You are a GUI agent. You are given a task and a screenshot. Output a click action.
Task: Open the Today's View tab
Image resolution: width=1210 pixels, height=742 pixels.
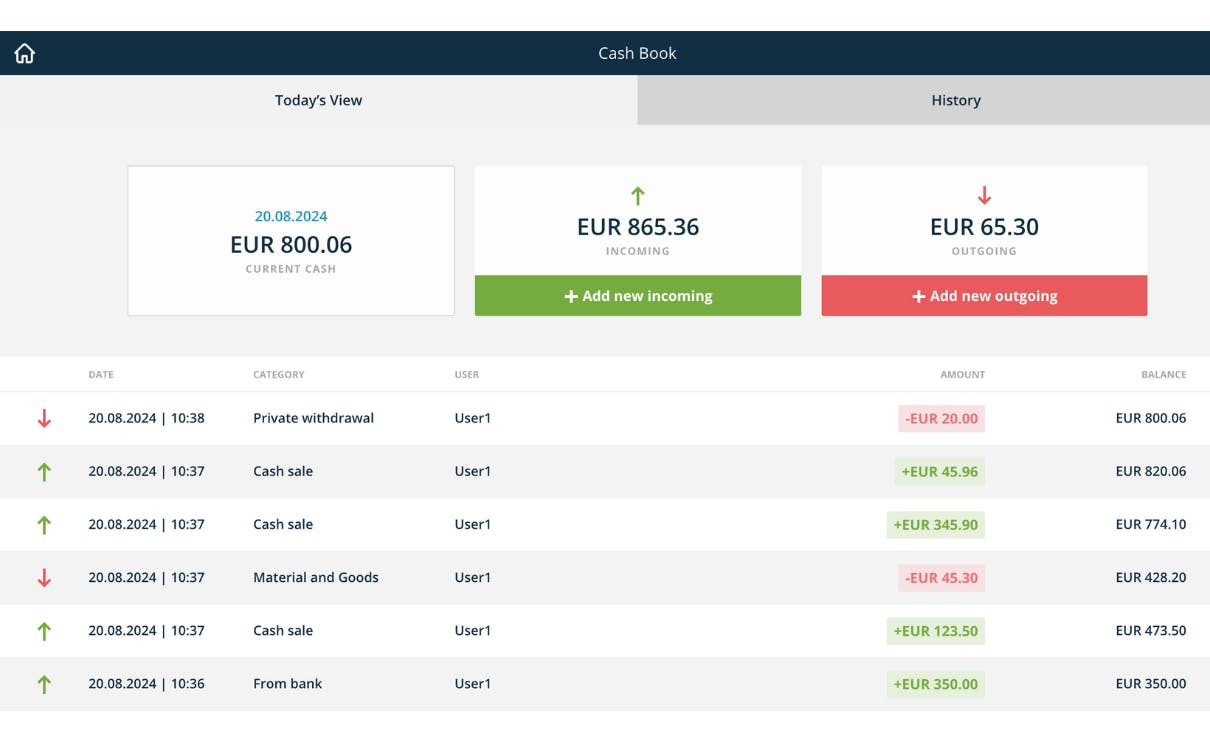[x=317, y=100]
